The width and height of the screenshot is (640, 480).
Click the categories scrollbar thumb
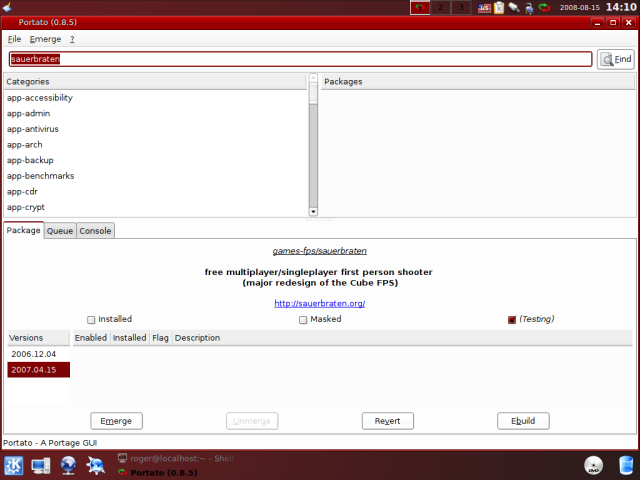[313, 92]
